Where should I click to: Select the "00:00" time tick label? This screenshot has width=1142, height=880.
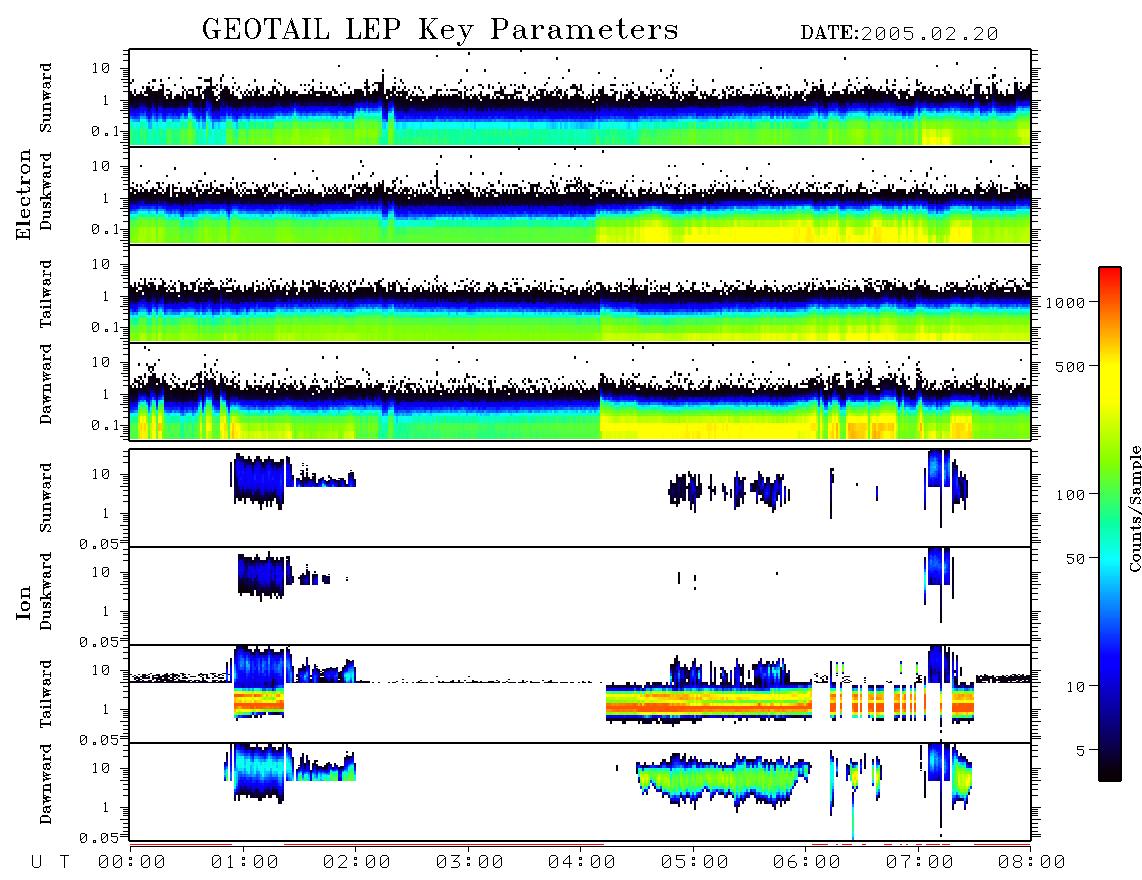tap(132, 862)
